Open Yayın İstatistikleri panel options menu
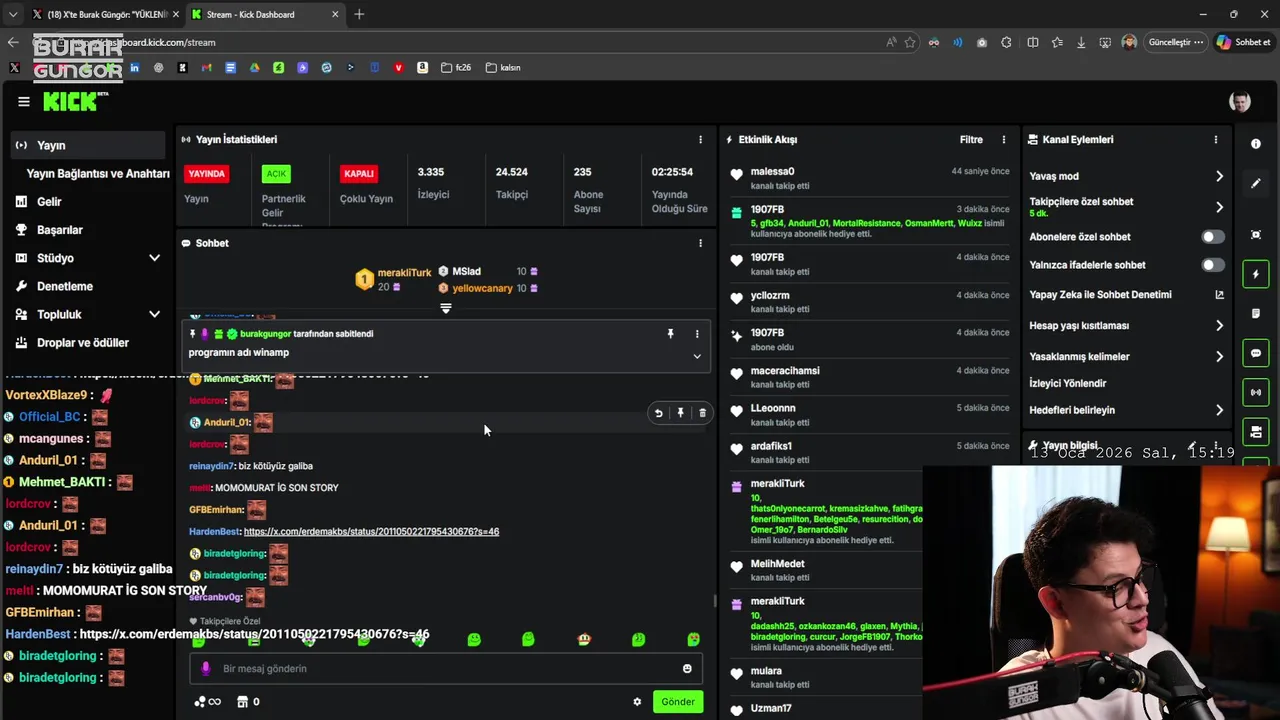 (700, 140)
